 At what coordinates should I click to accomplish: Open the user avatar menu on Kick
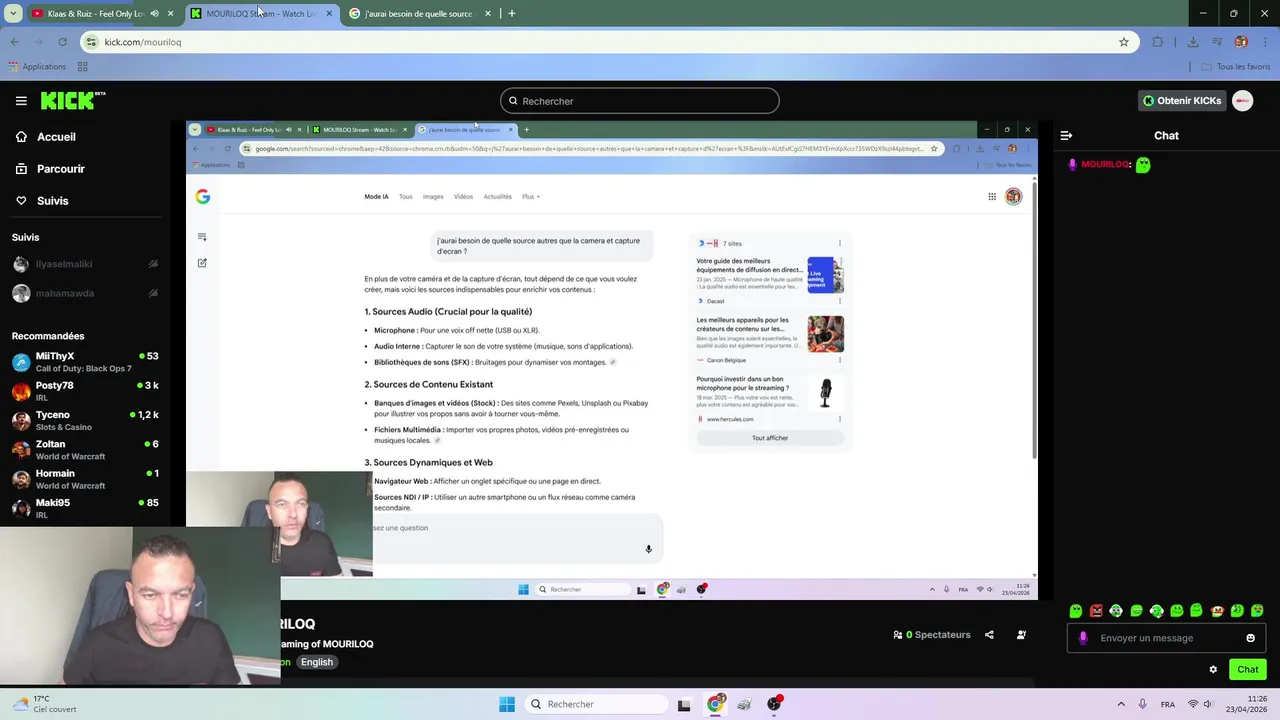pyautogui.click(x=1243, y=101)
